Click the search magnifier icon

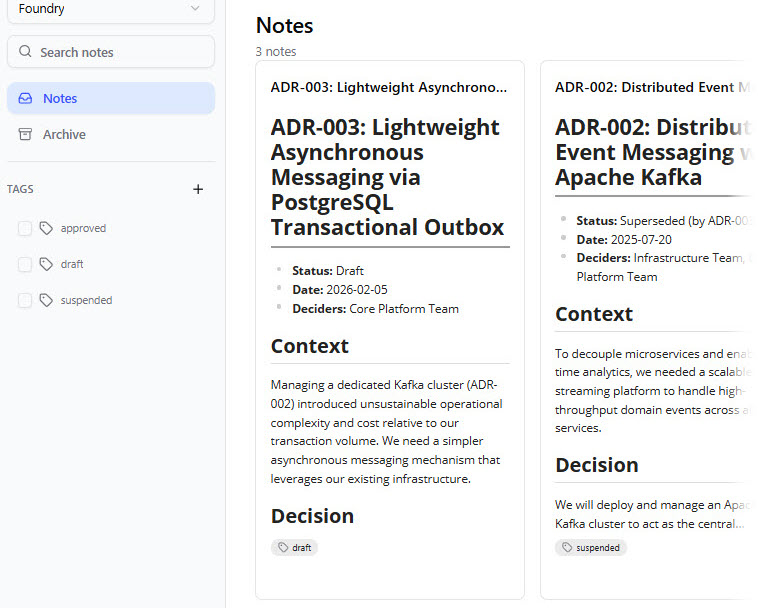pos(25,51)
